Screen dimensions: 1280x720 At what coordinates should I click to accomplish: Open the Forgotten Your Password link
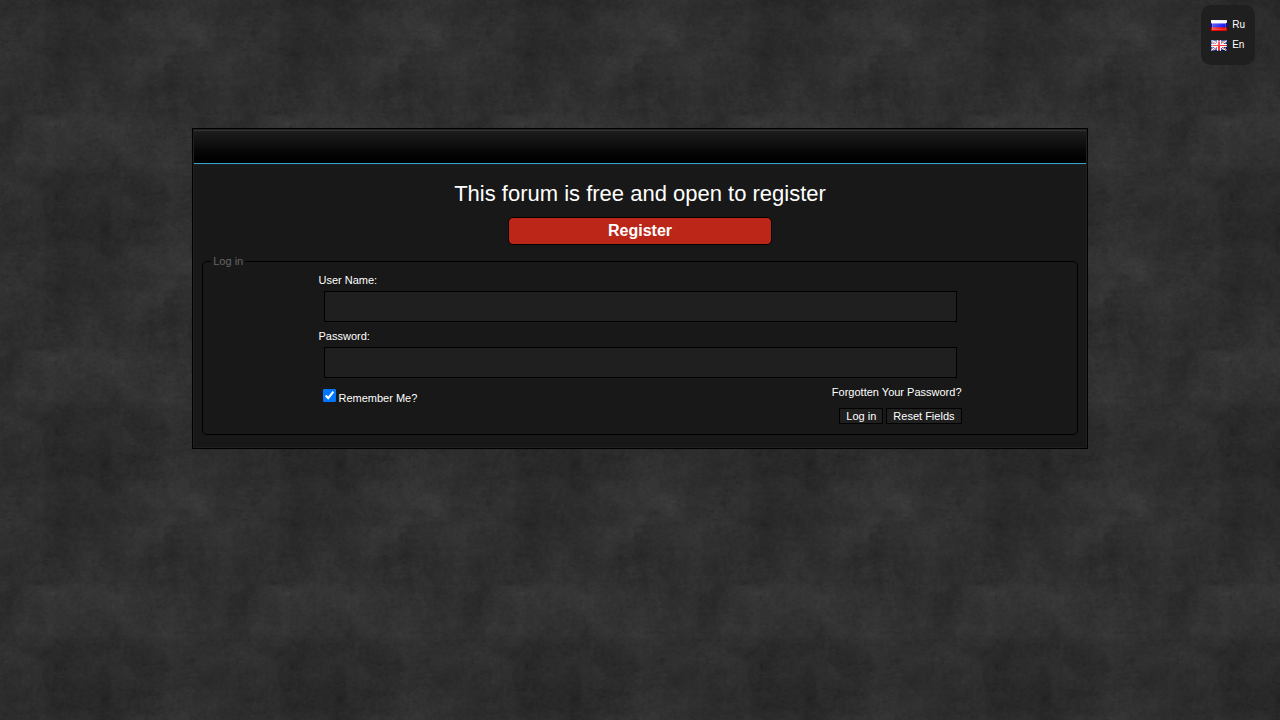[896, 392]
